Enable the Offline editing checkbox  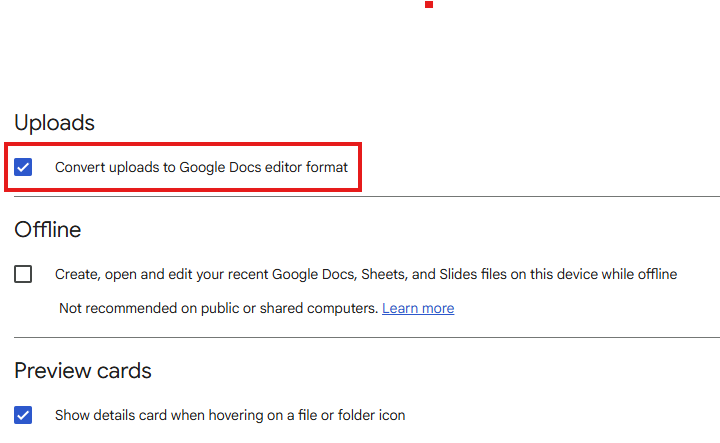click(23, 274)
